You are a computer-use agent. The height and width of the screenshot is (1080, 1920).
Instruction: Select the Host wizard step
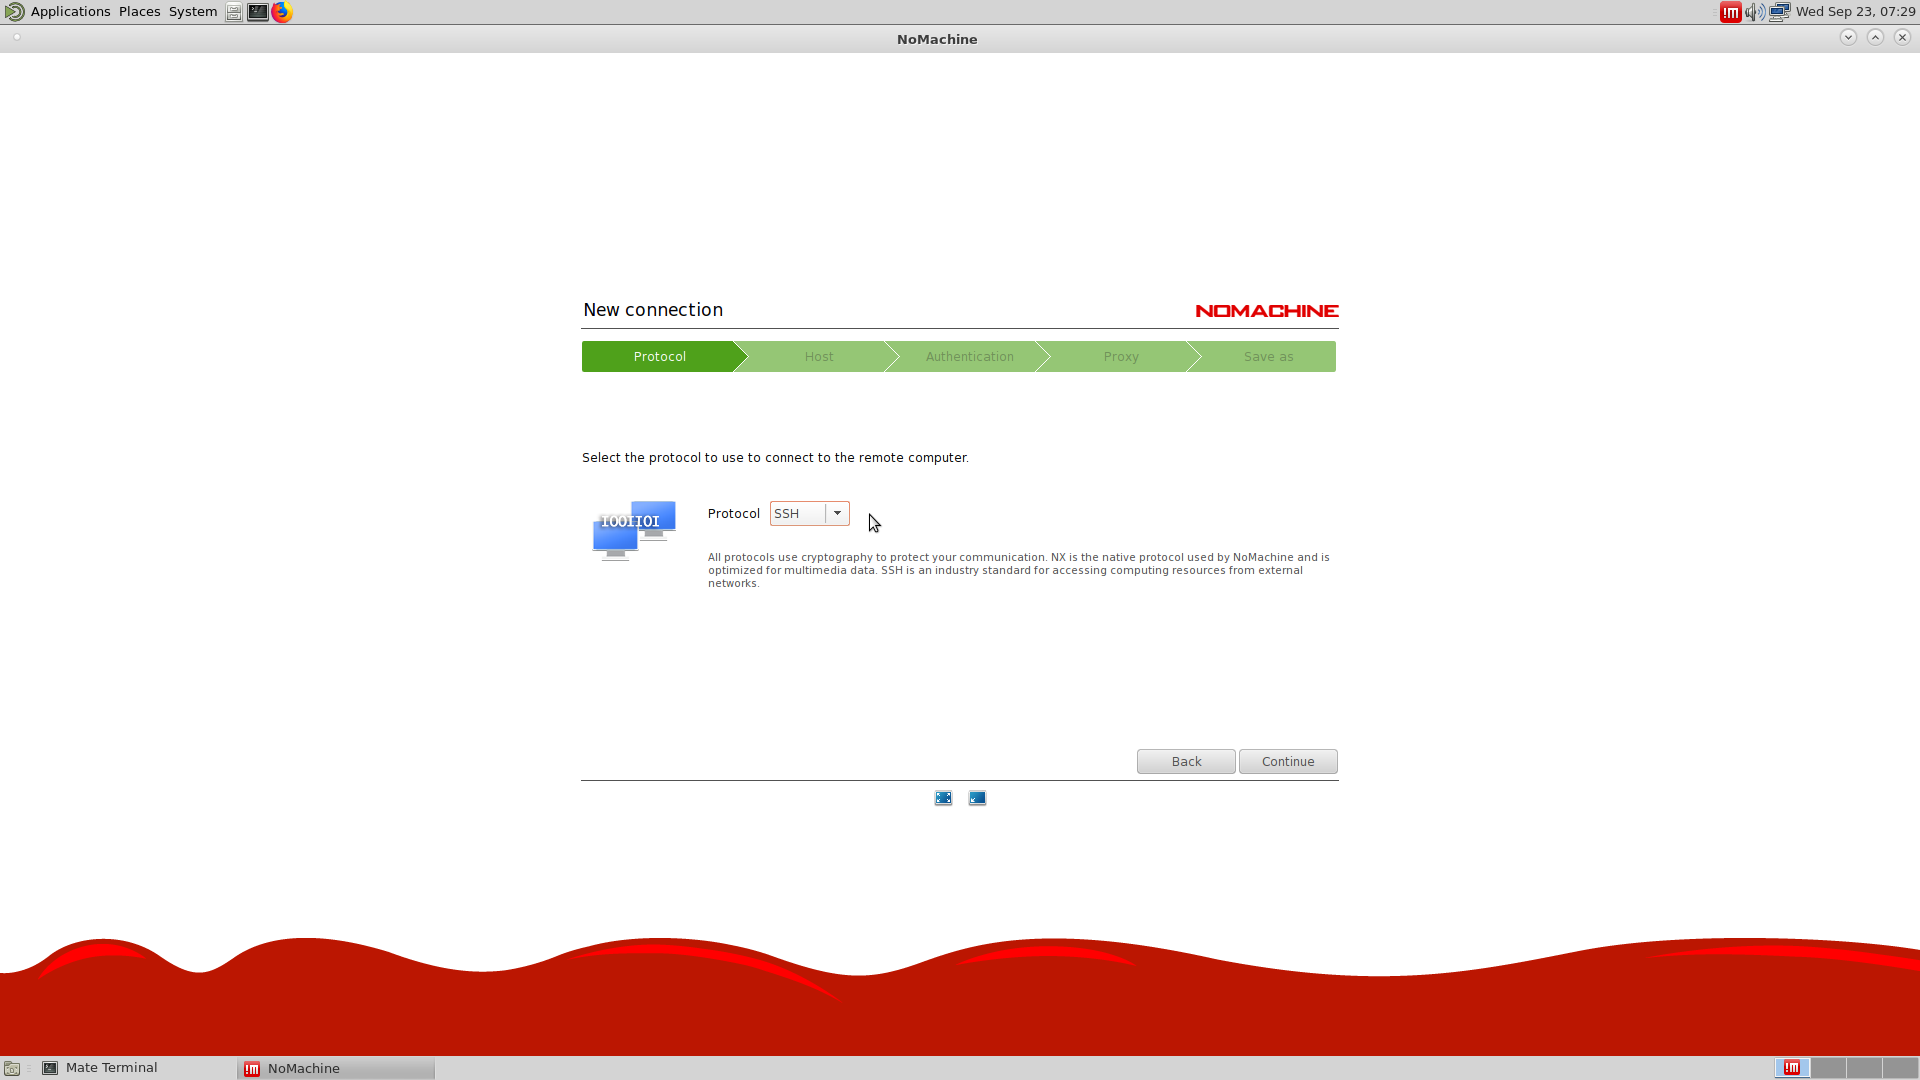[x=819, y=357]
